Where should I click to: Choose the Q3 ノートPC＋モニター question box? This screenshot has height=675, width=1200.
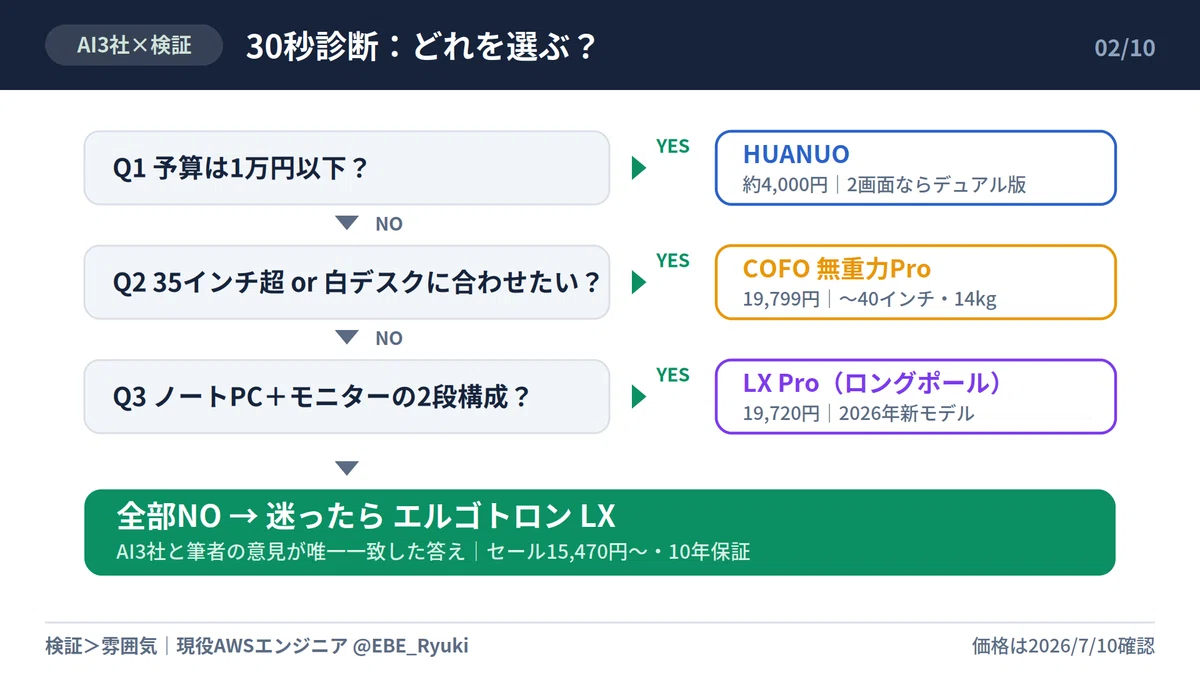pos(347,397)
